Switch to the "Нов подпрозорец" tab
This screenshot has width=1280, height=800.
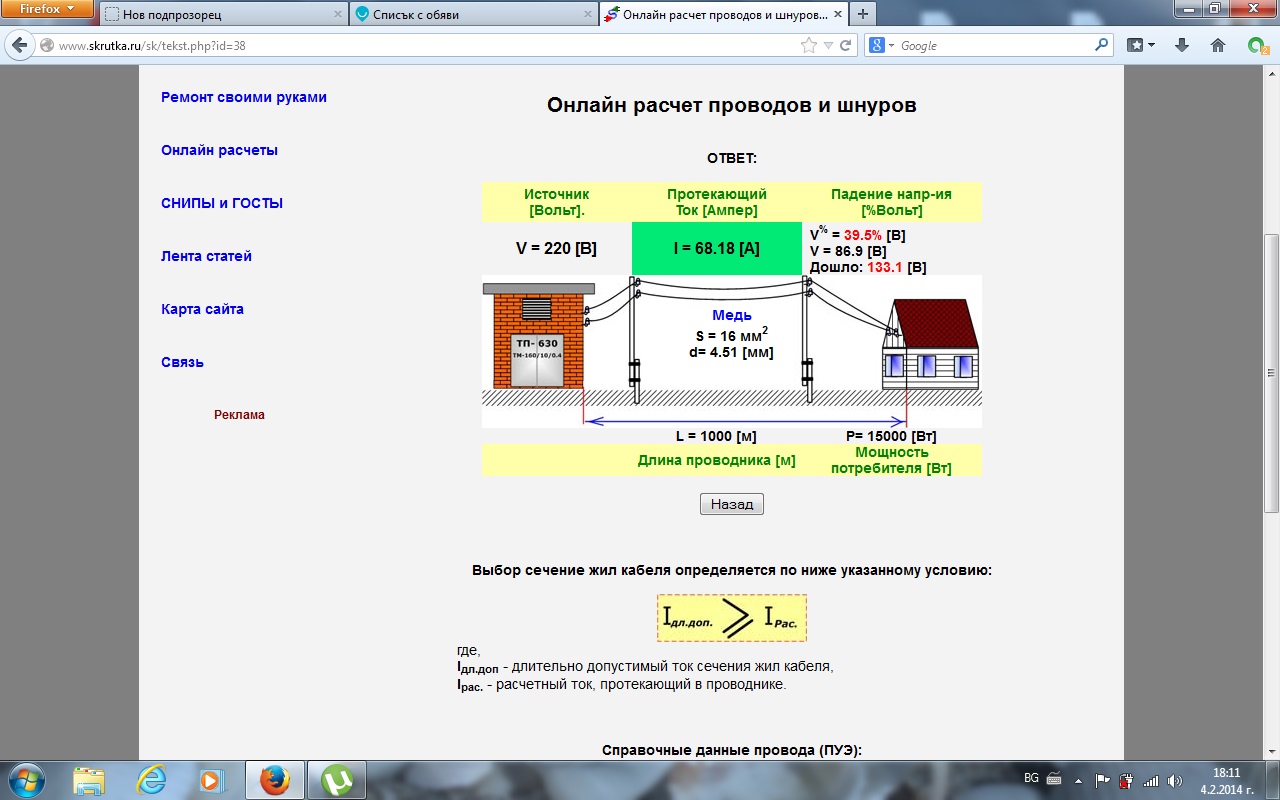pos(220,15)
